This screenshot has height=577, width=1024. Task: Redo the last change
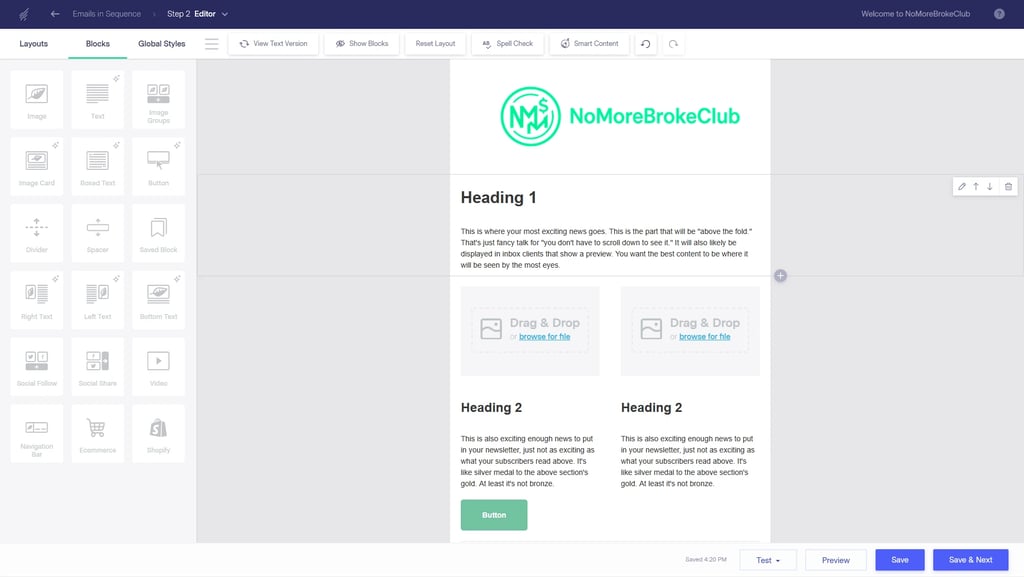point(673,44)
